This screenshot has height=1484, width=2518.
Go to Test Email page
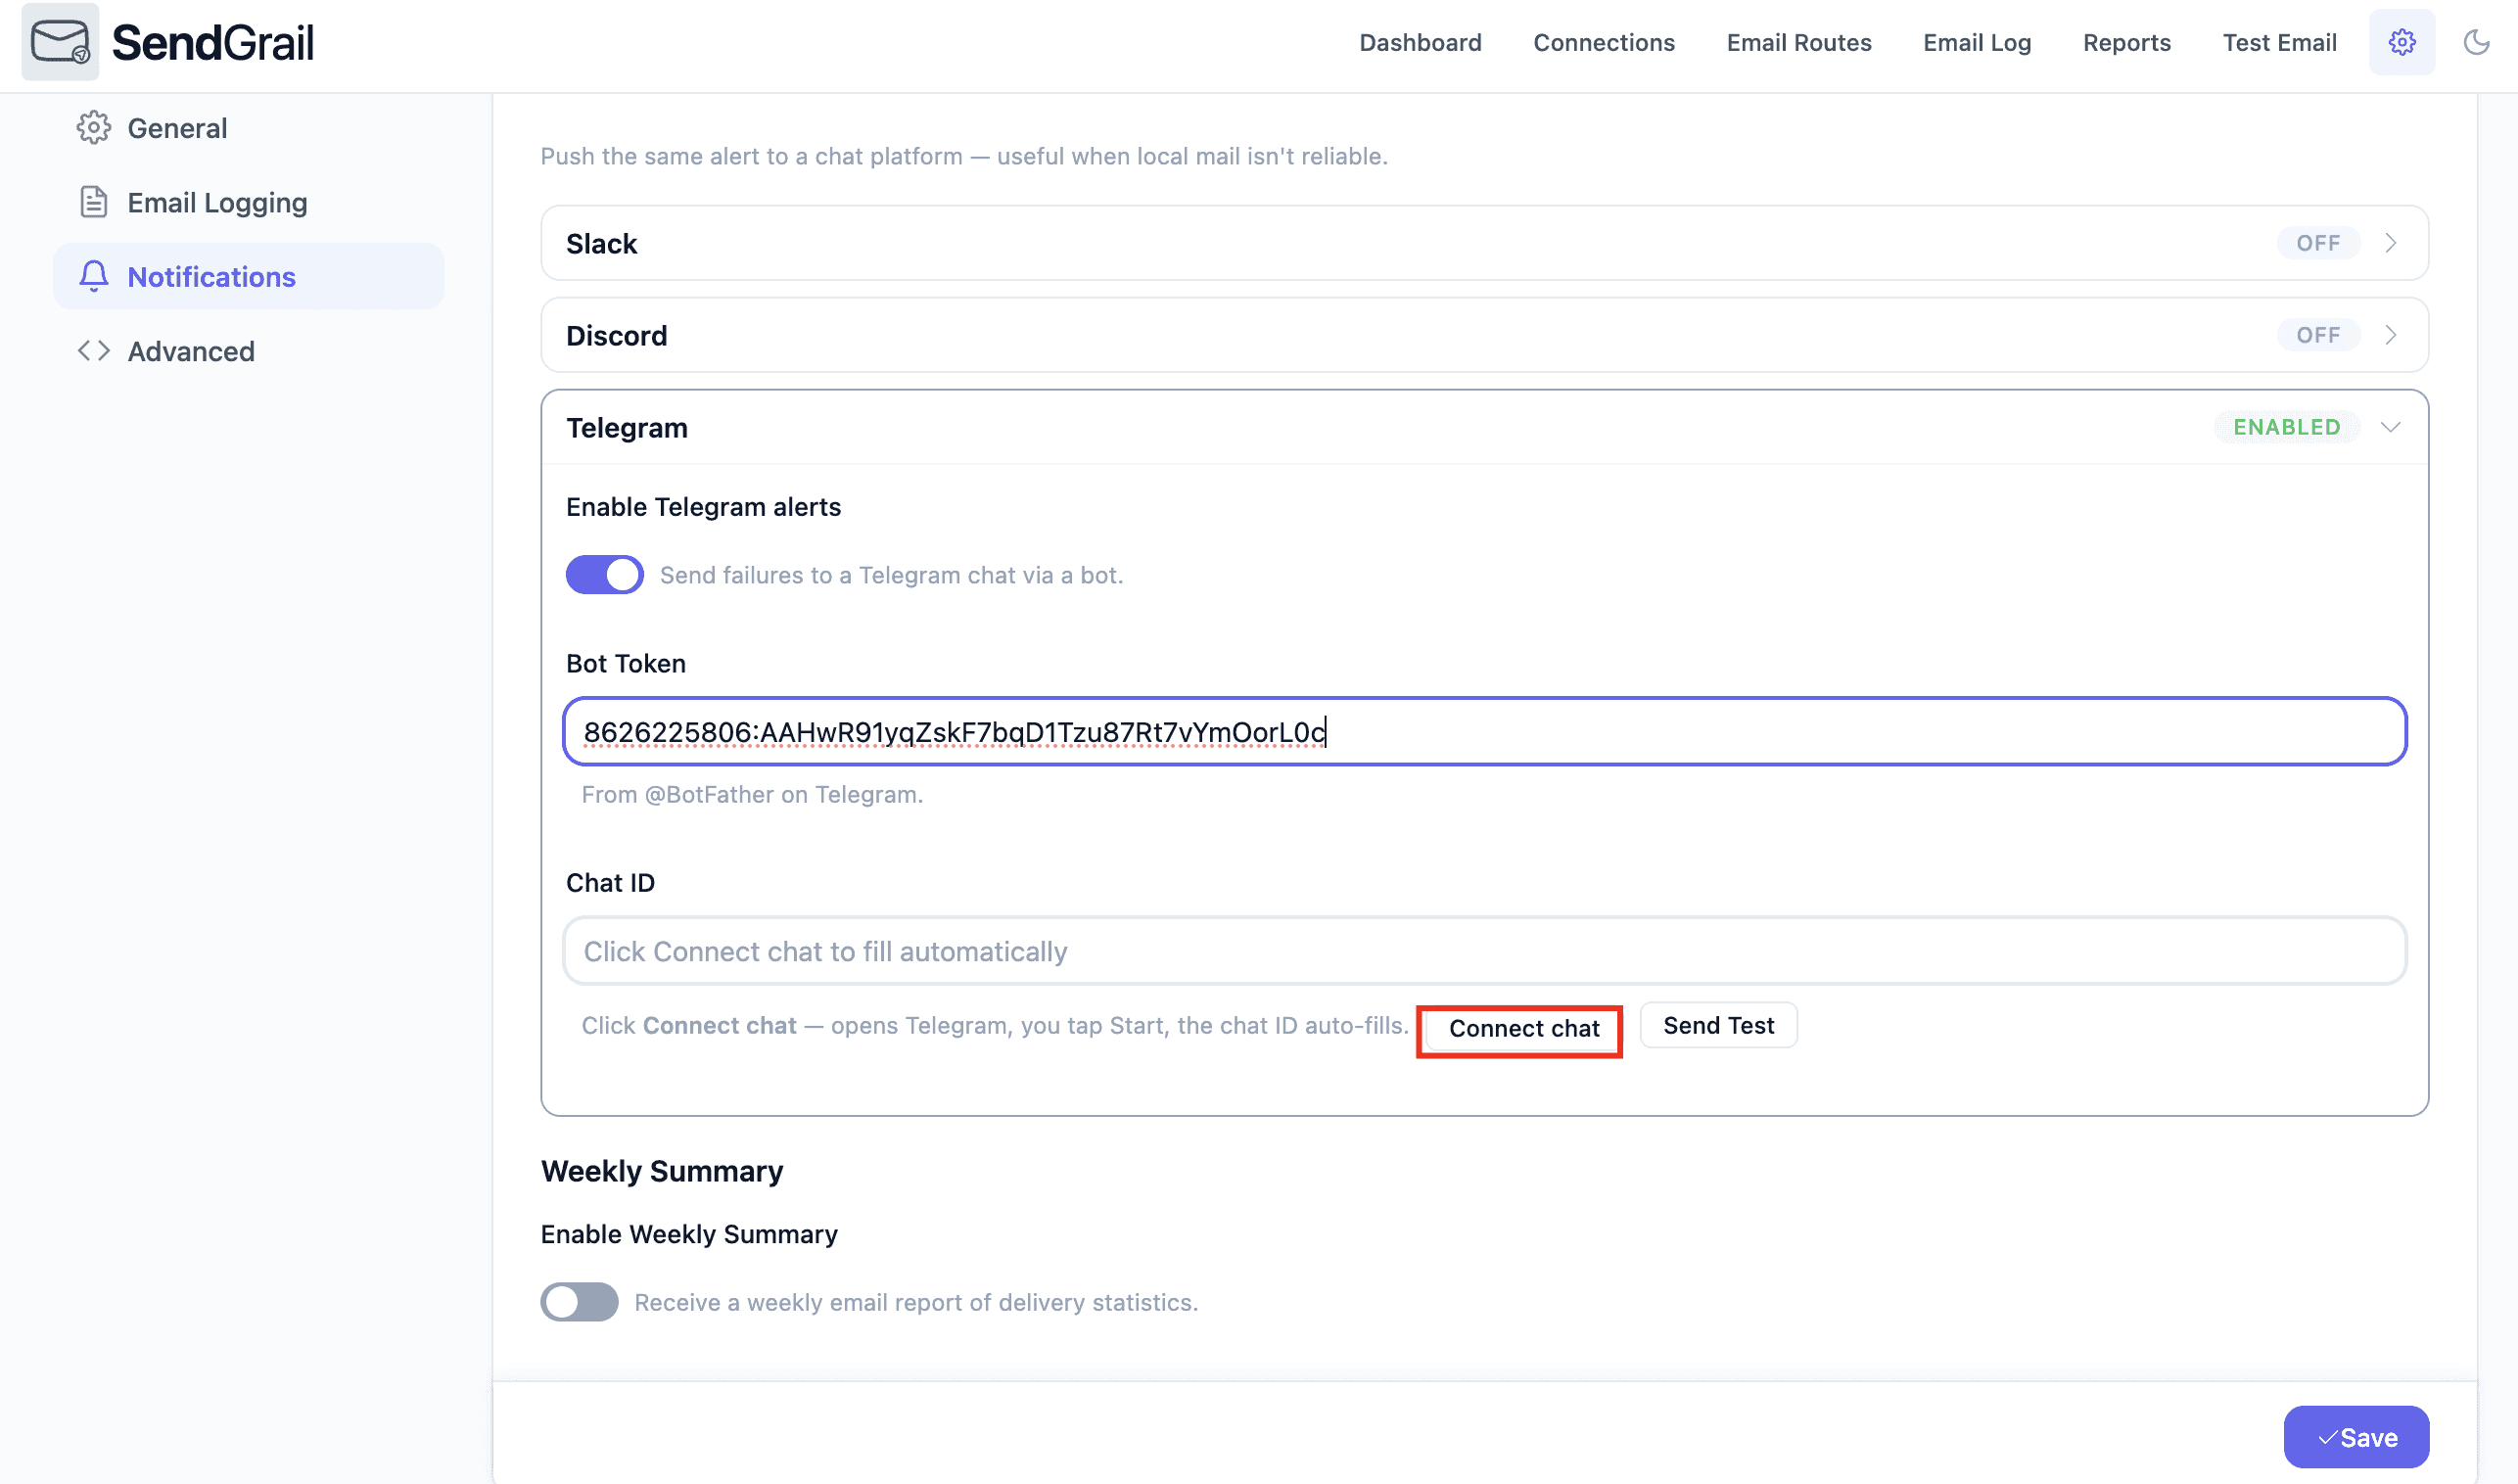point(2279,42)
